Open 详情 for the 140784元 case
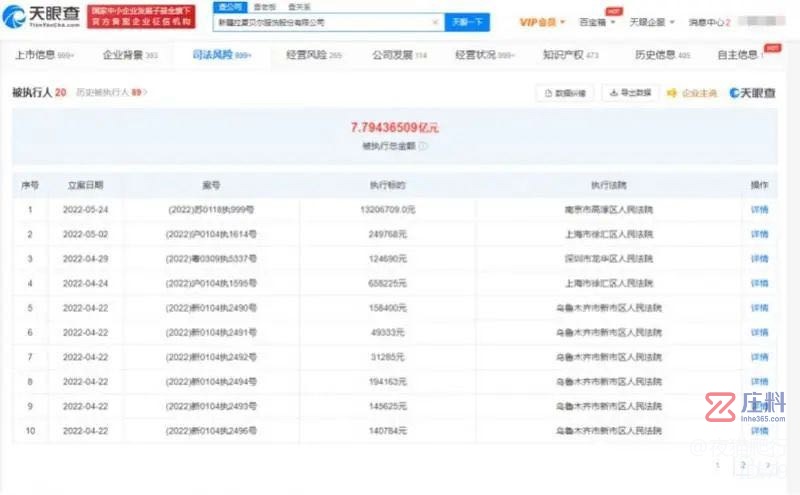Image resolution: width=800 pixels, height=495 pixels. [x=759, y=431]
